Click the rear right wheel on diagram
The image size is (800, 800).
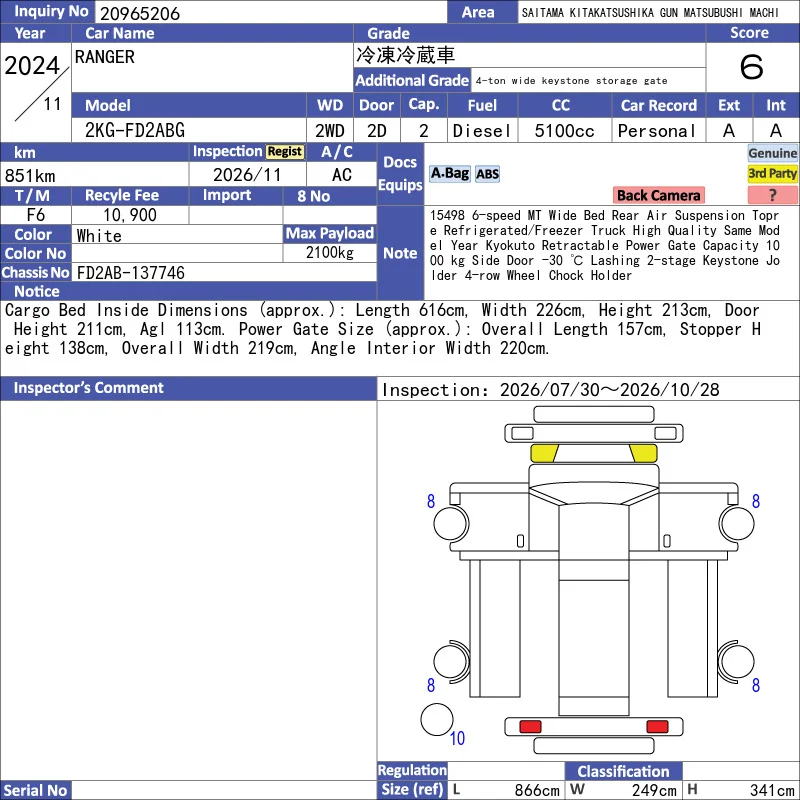pyautogui.click(x=736, y=661)
